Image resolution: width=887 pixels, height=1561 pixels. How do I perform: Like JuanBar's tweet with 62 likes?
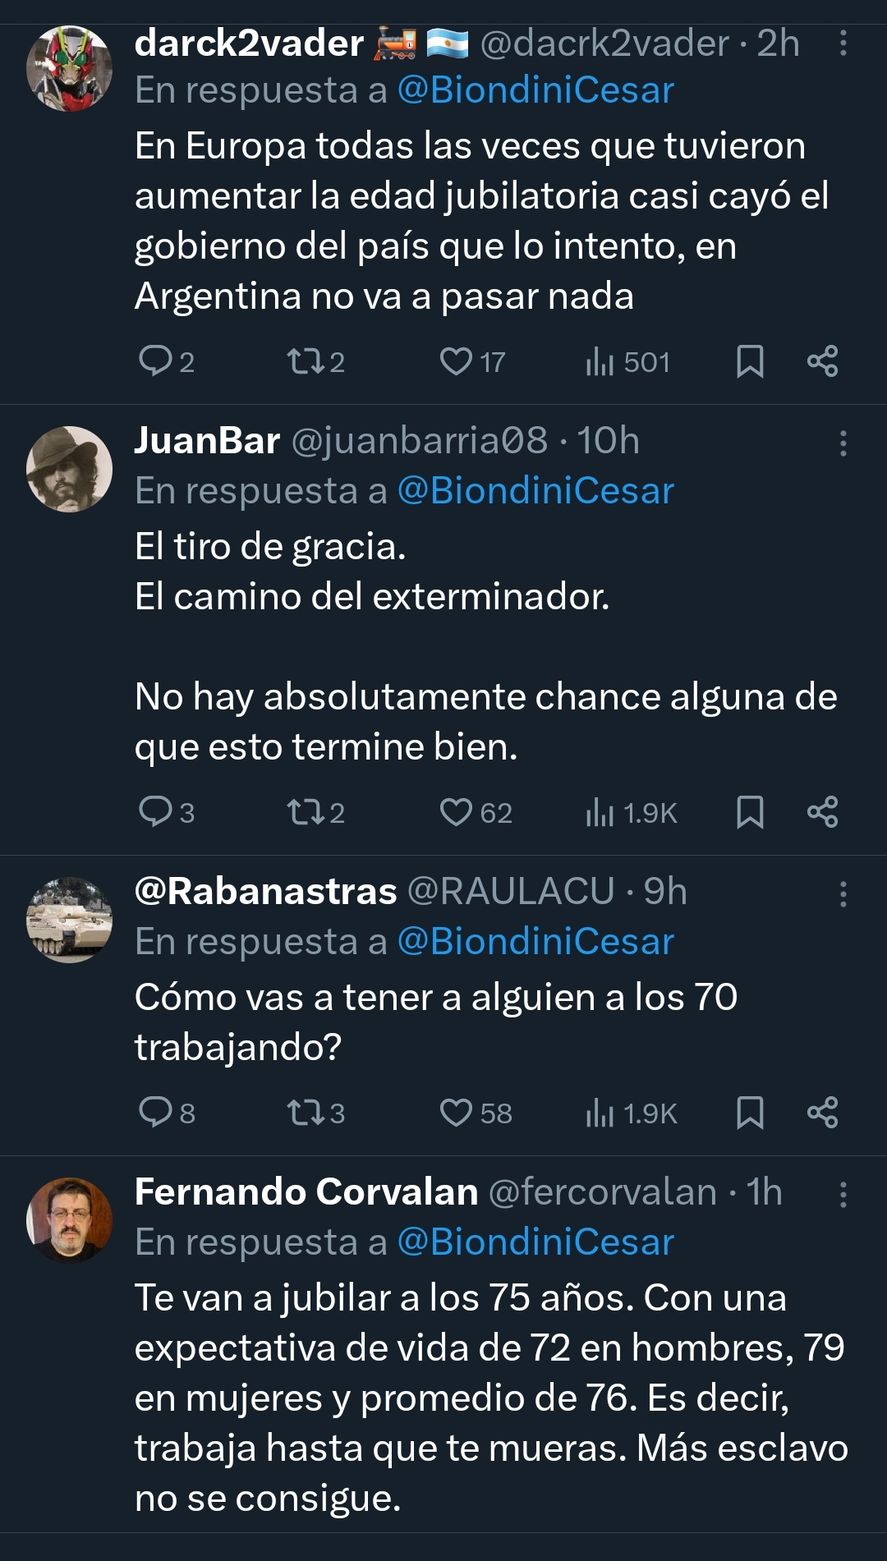click(x=456, y=812)
